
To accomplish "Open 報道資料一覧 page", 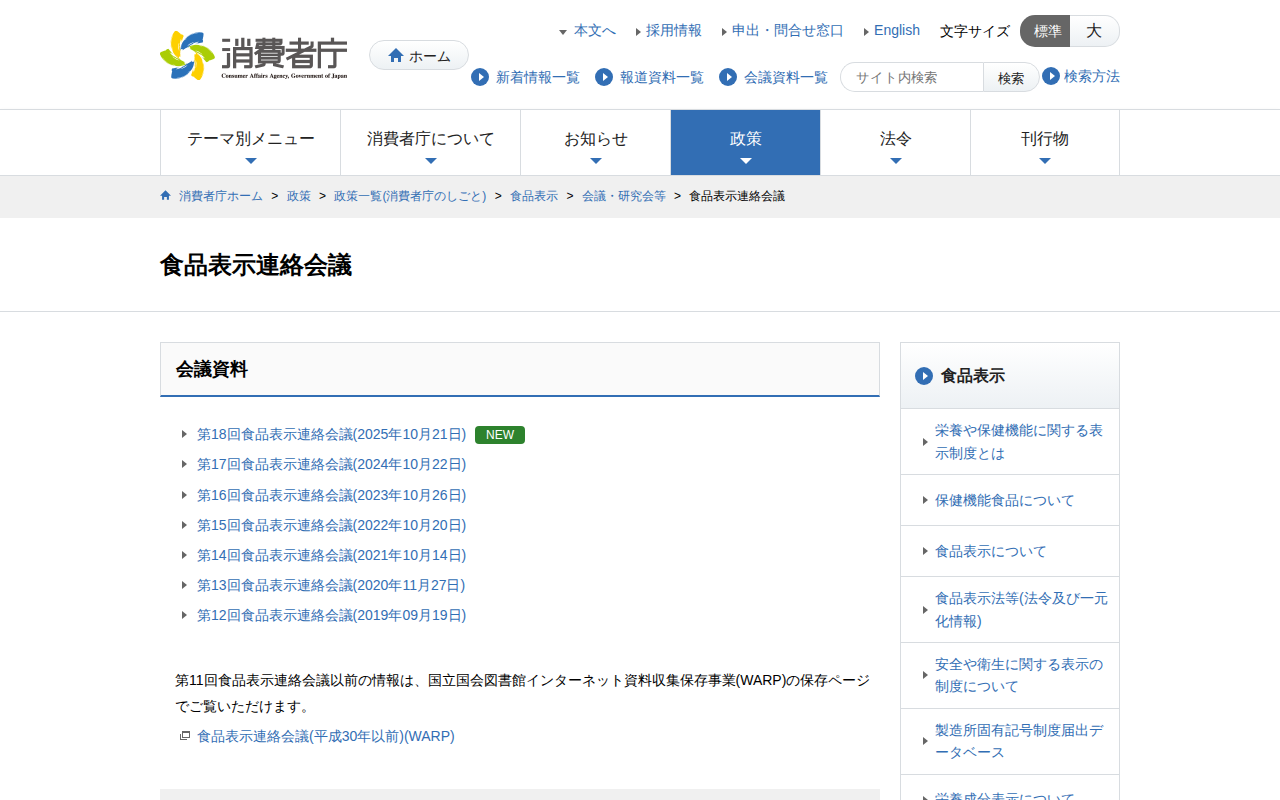I will [x=662, y=77].
